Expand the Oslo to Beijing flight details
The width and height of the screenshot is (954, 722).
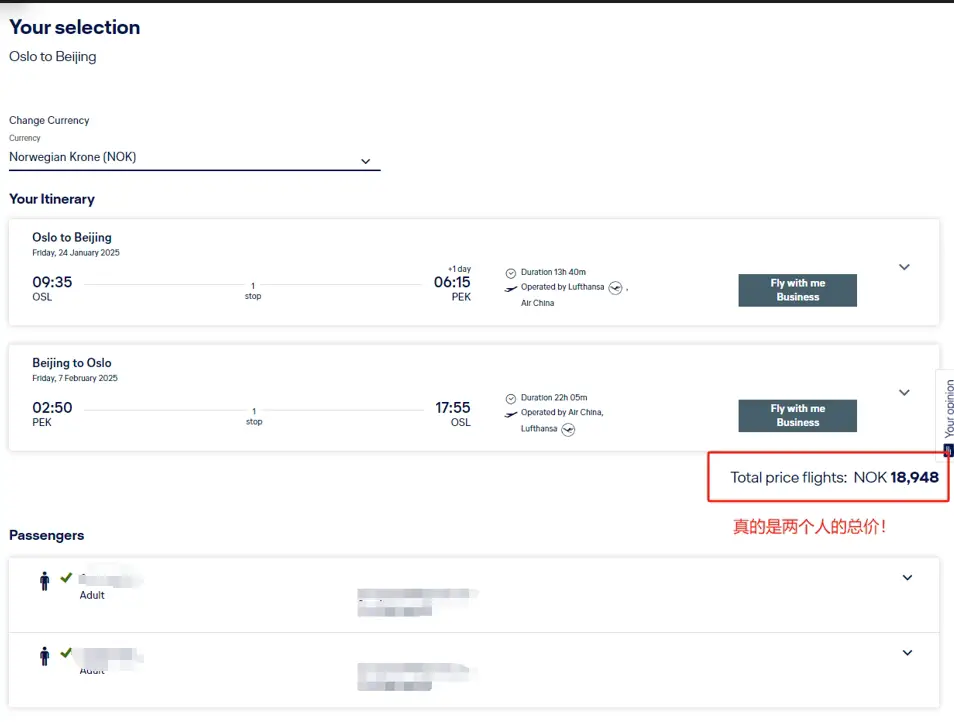pos(904,267)
